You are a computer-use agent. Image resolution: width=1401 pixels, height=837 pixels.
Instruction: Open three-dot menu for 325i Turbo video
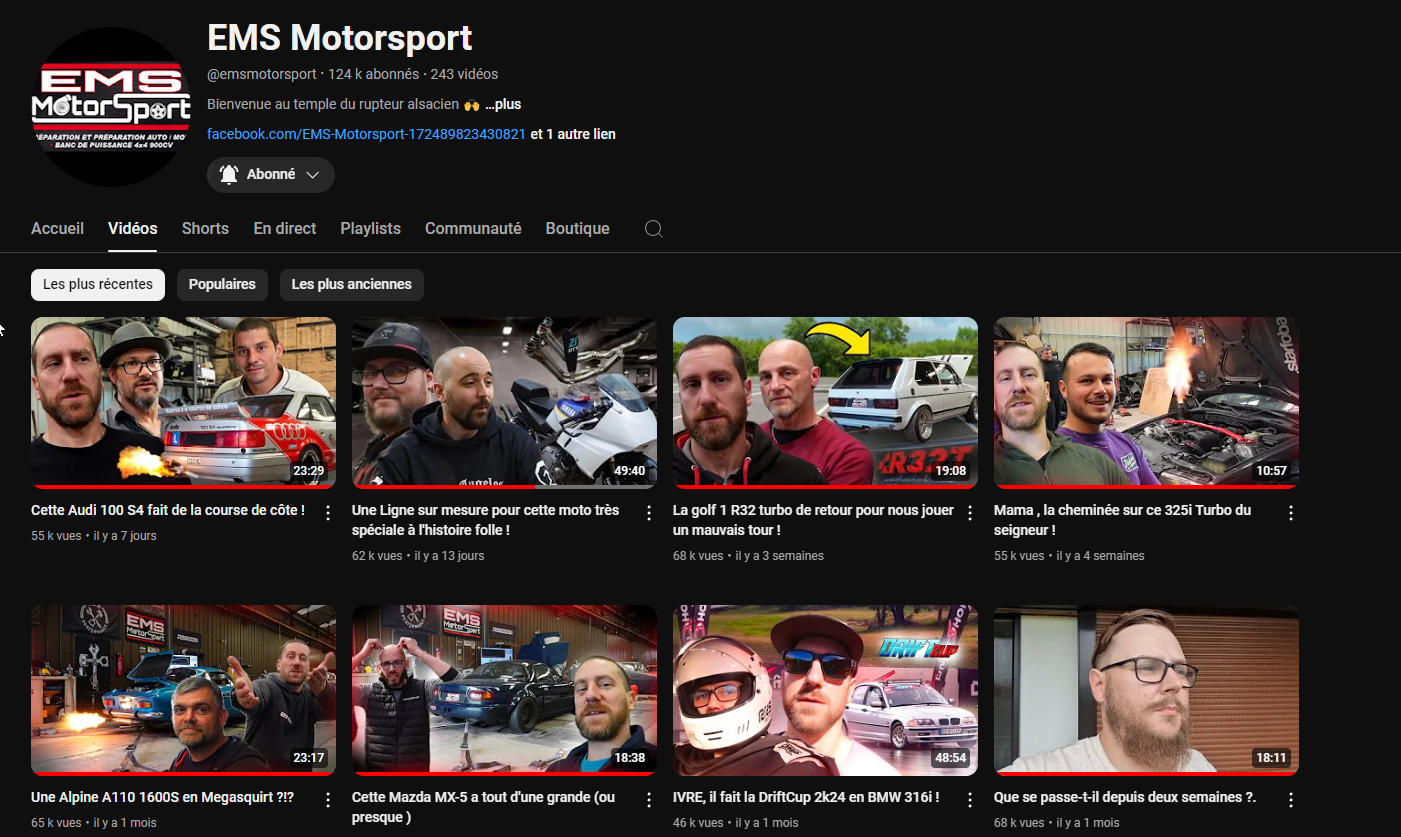coord(1291,513)
